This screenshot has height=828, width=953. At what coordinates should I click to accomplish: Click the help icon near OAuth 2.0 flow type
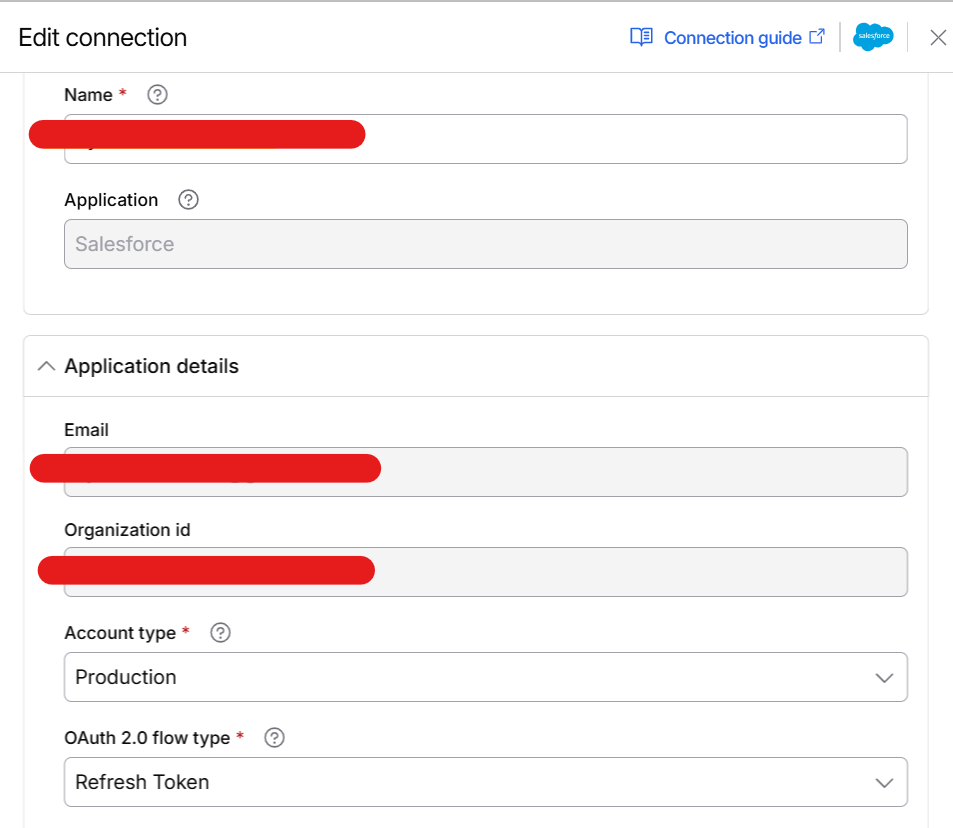click(x=273, y=738)
